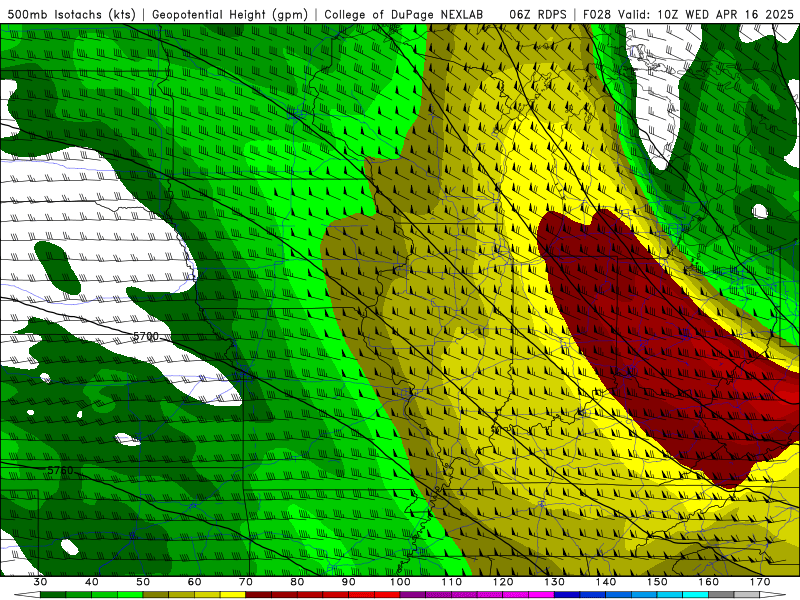The image size is (800, 600).
Task: Click the 150 tick label on the scale
Action: [x=657, y=582]
